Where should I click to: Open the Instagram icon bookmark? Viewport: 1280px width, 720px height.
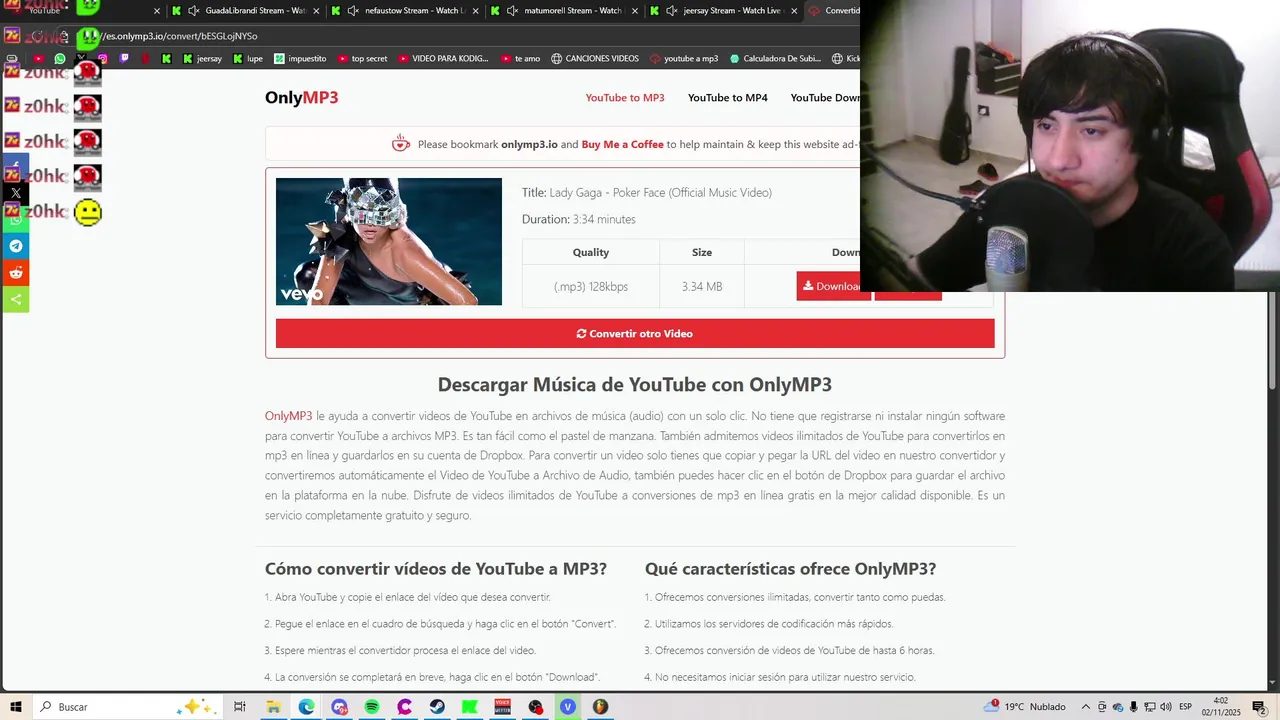(103, 58)
